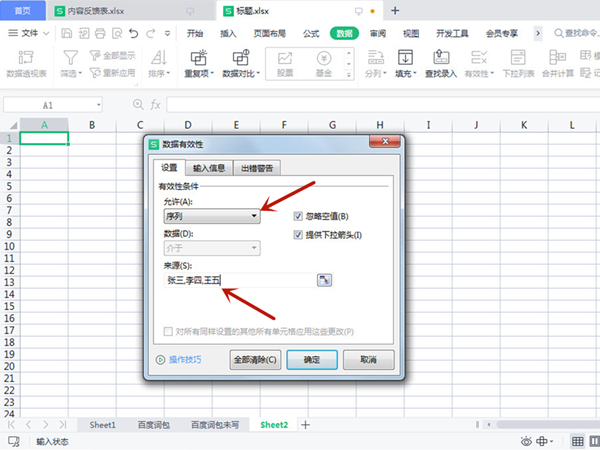600x450 pixels.
Task: Click the eye protection mode icon
Action: 527,441
